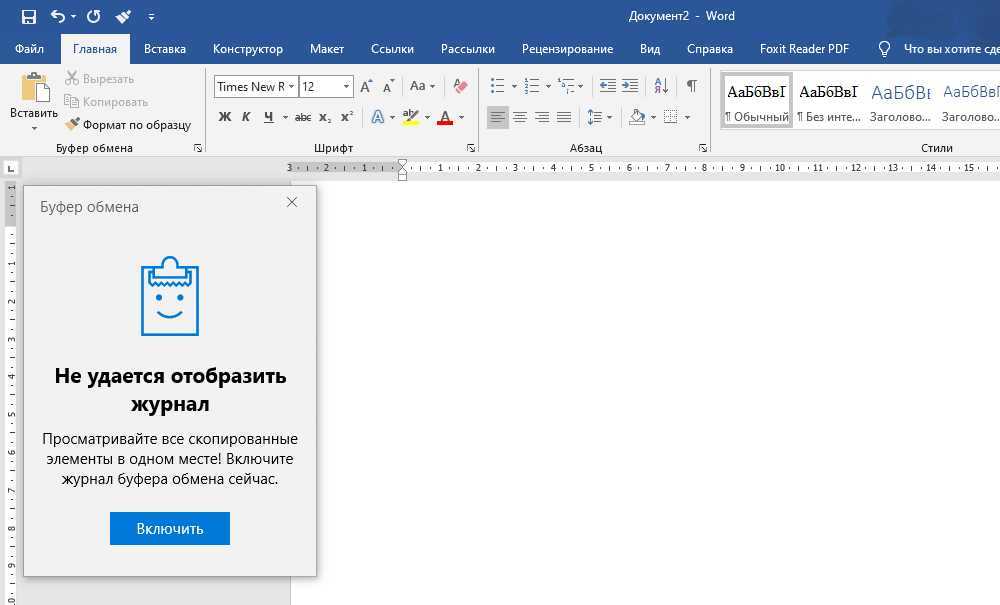Increase font size with the larger A icon

pos(367,86)
